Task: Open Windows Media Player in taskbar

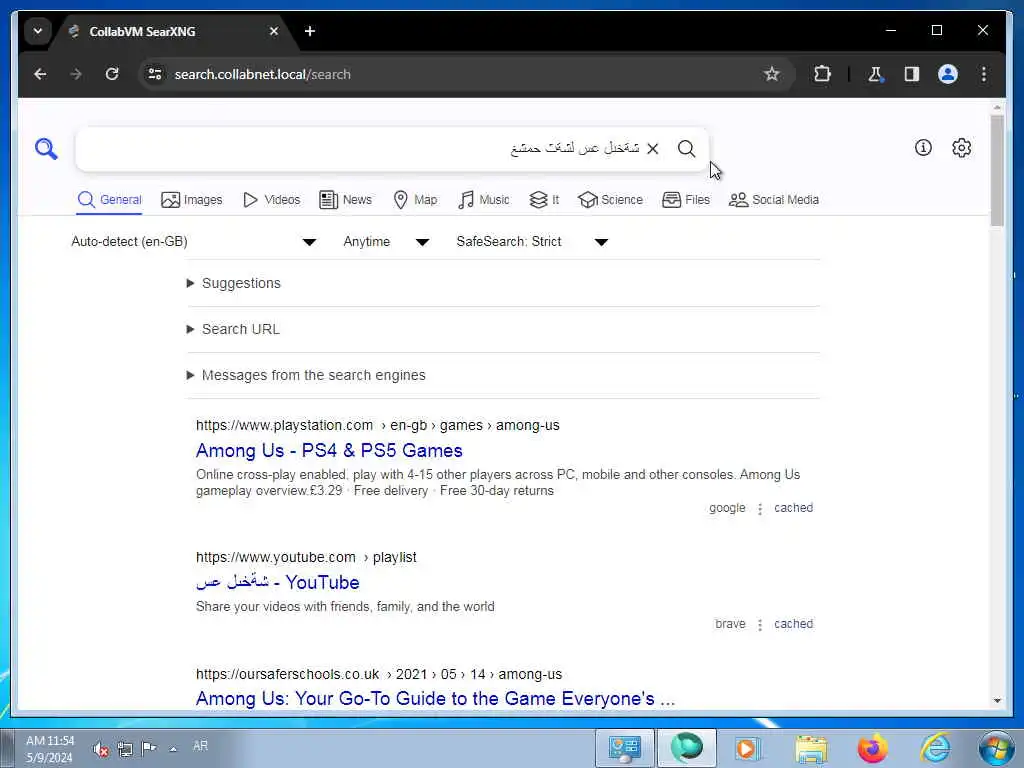Action: pyautogui.click(x=748, y=748)
